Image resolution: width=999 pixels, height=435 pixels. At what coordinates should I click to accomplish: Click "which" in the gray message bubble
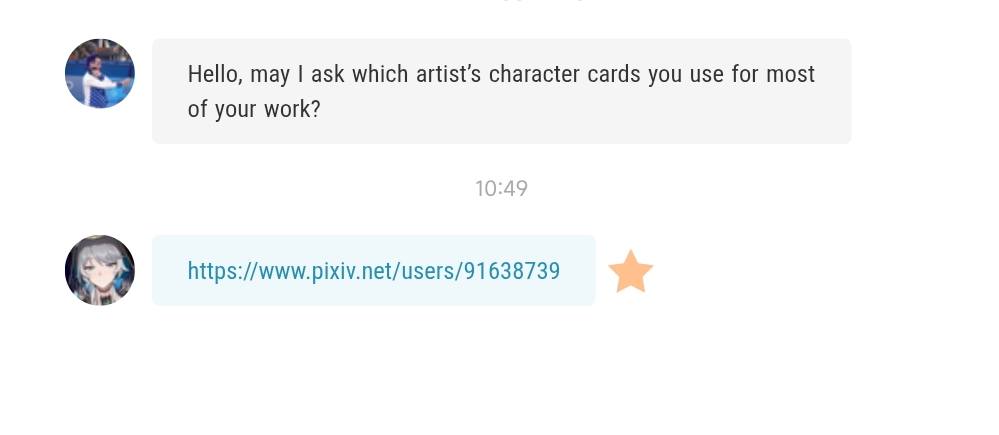pyautogui.click(x=380, y=75)
